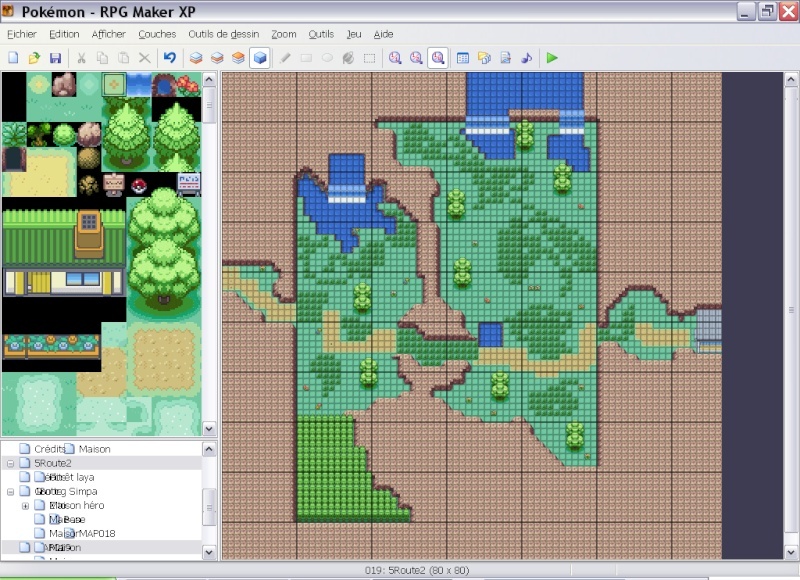The image size is (800, 580).
Task: Open the Outils menu
Action: click(321, 34)
